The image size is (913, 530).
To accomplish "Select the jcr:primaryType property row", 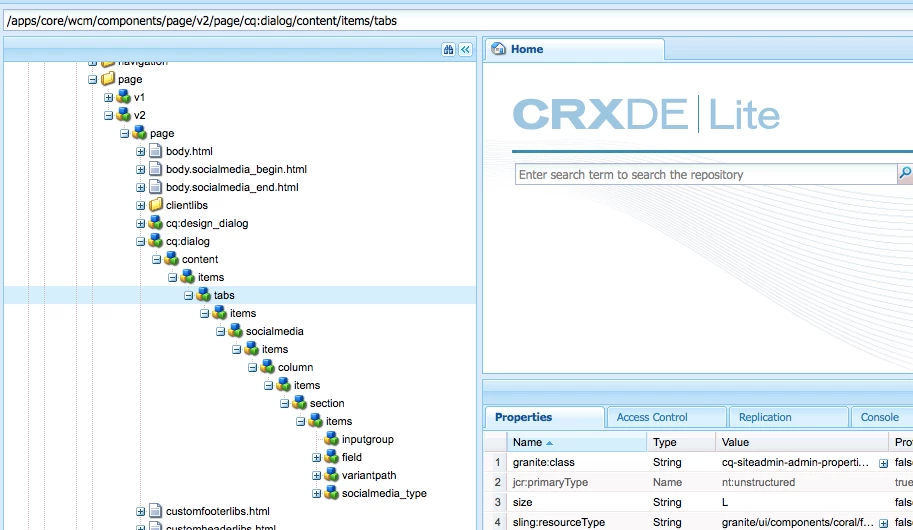I will [x=698, y=482].
